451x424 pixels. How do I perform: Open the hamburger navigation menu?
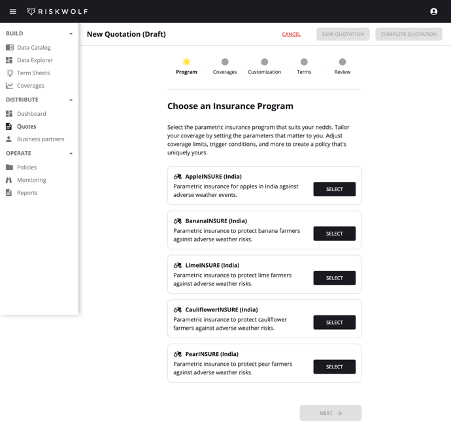point(13,12)
